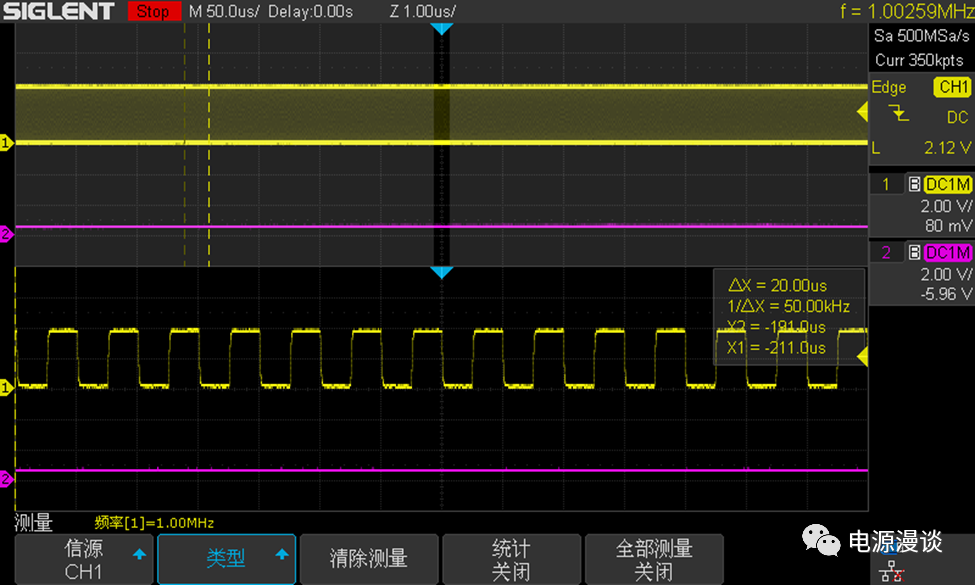Screen dimensions: 975x585
Task: Click the channel 2 bandwidth limit B icon
Action: click(x=913, y=252)
